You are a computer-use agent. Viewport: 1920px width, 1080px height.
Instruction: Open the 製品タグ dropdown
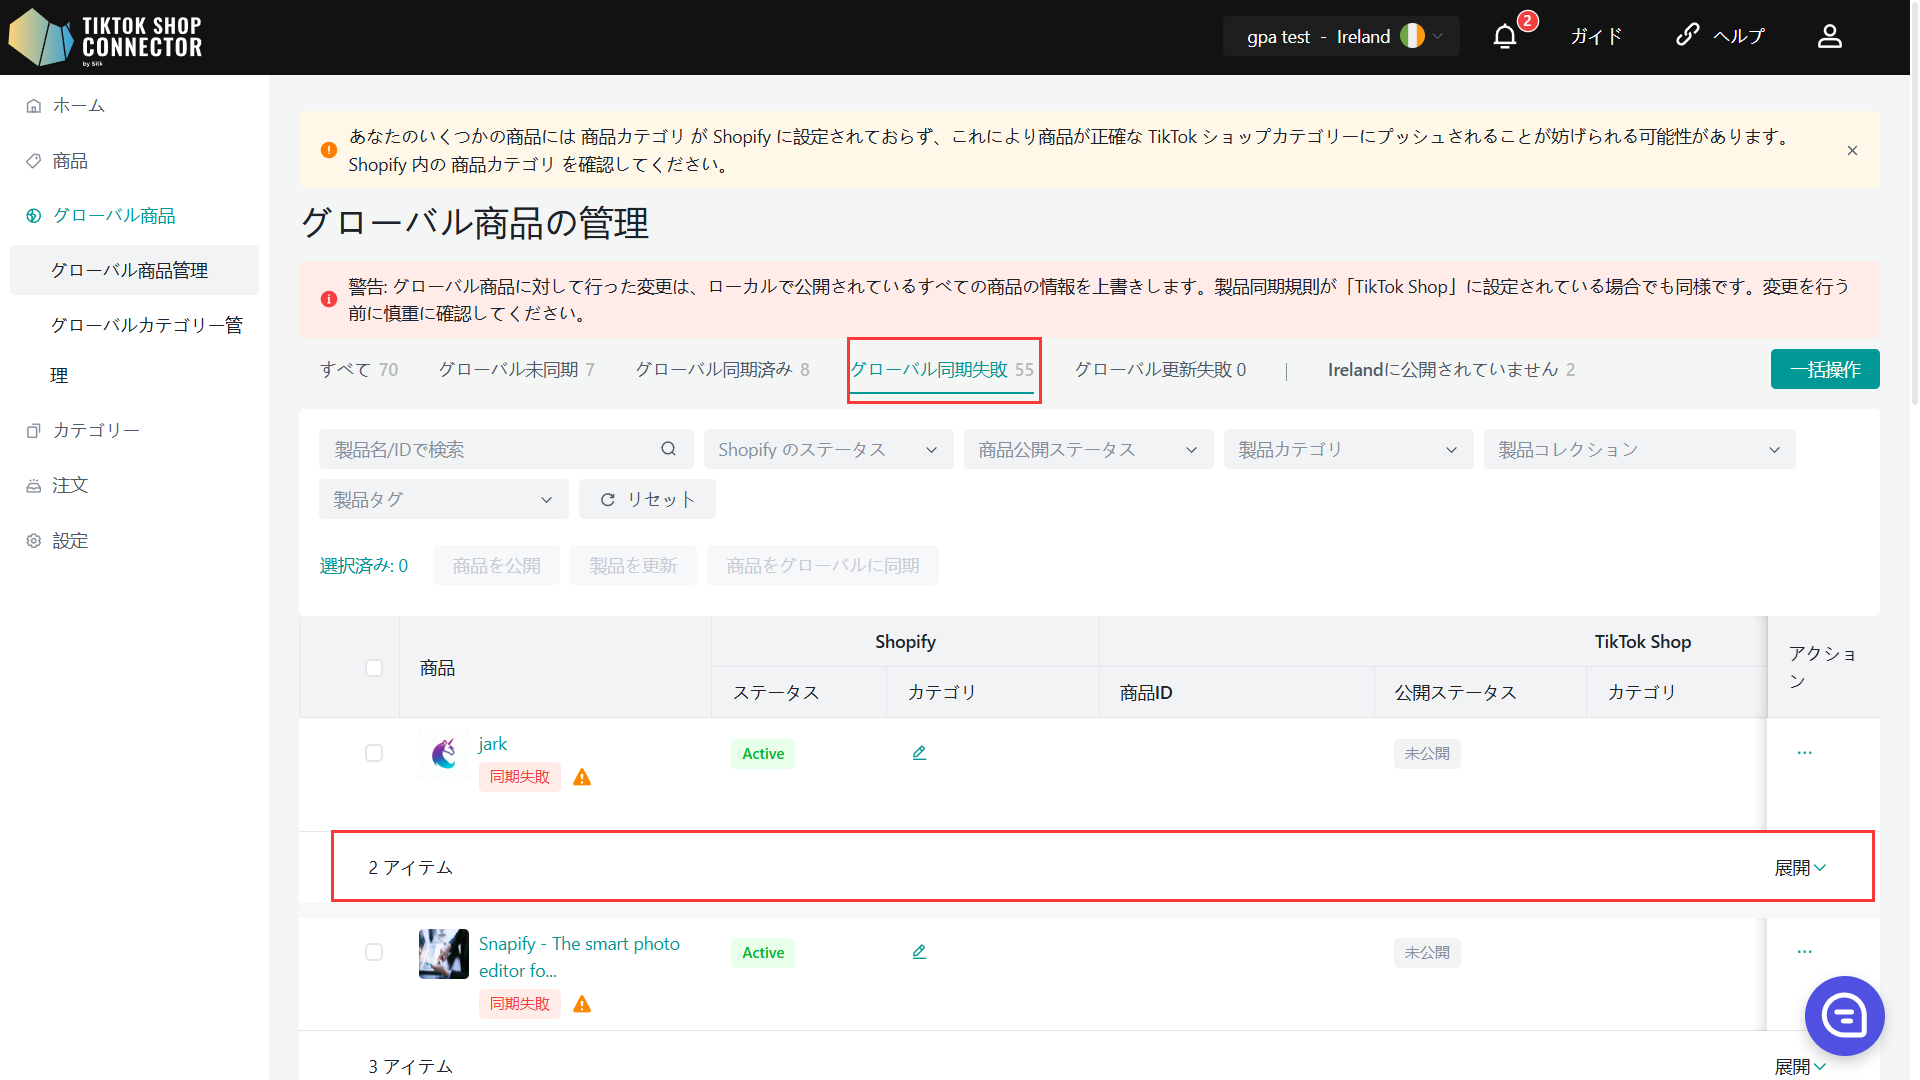(x=443, y=499)
